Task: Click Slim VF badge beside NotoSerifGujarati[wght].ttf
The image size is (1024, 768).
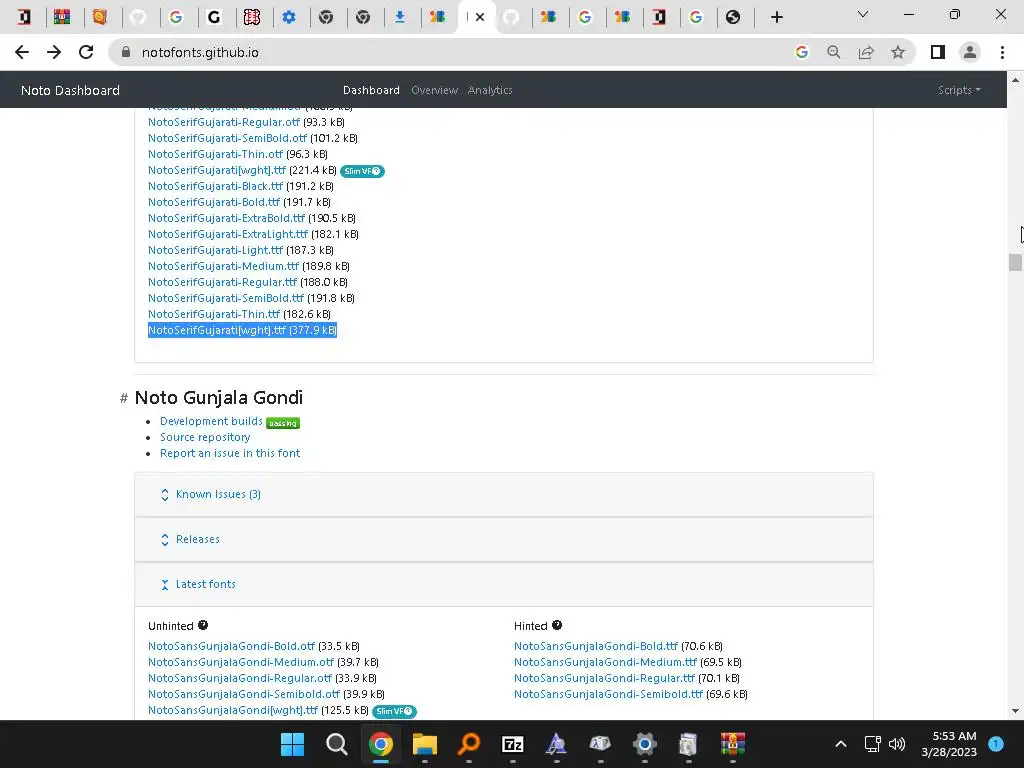Action: point(362,171)
